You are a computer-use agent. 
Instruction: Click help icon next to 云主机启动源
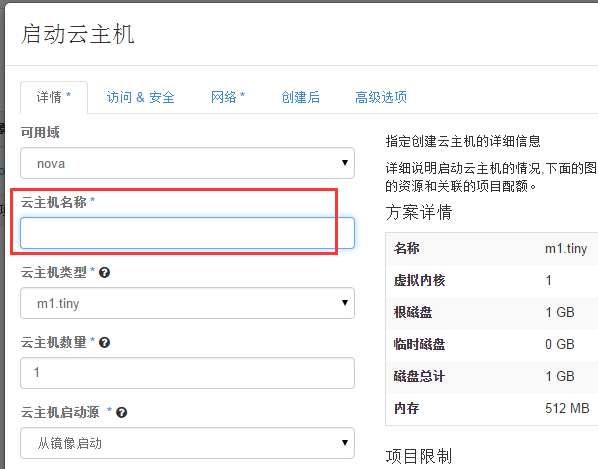pos(121,413)
